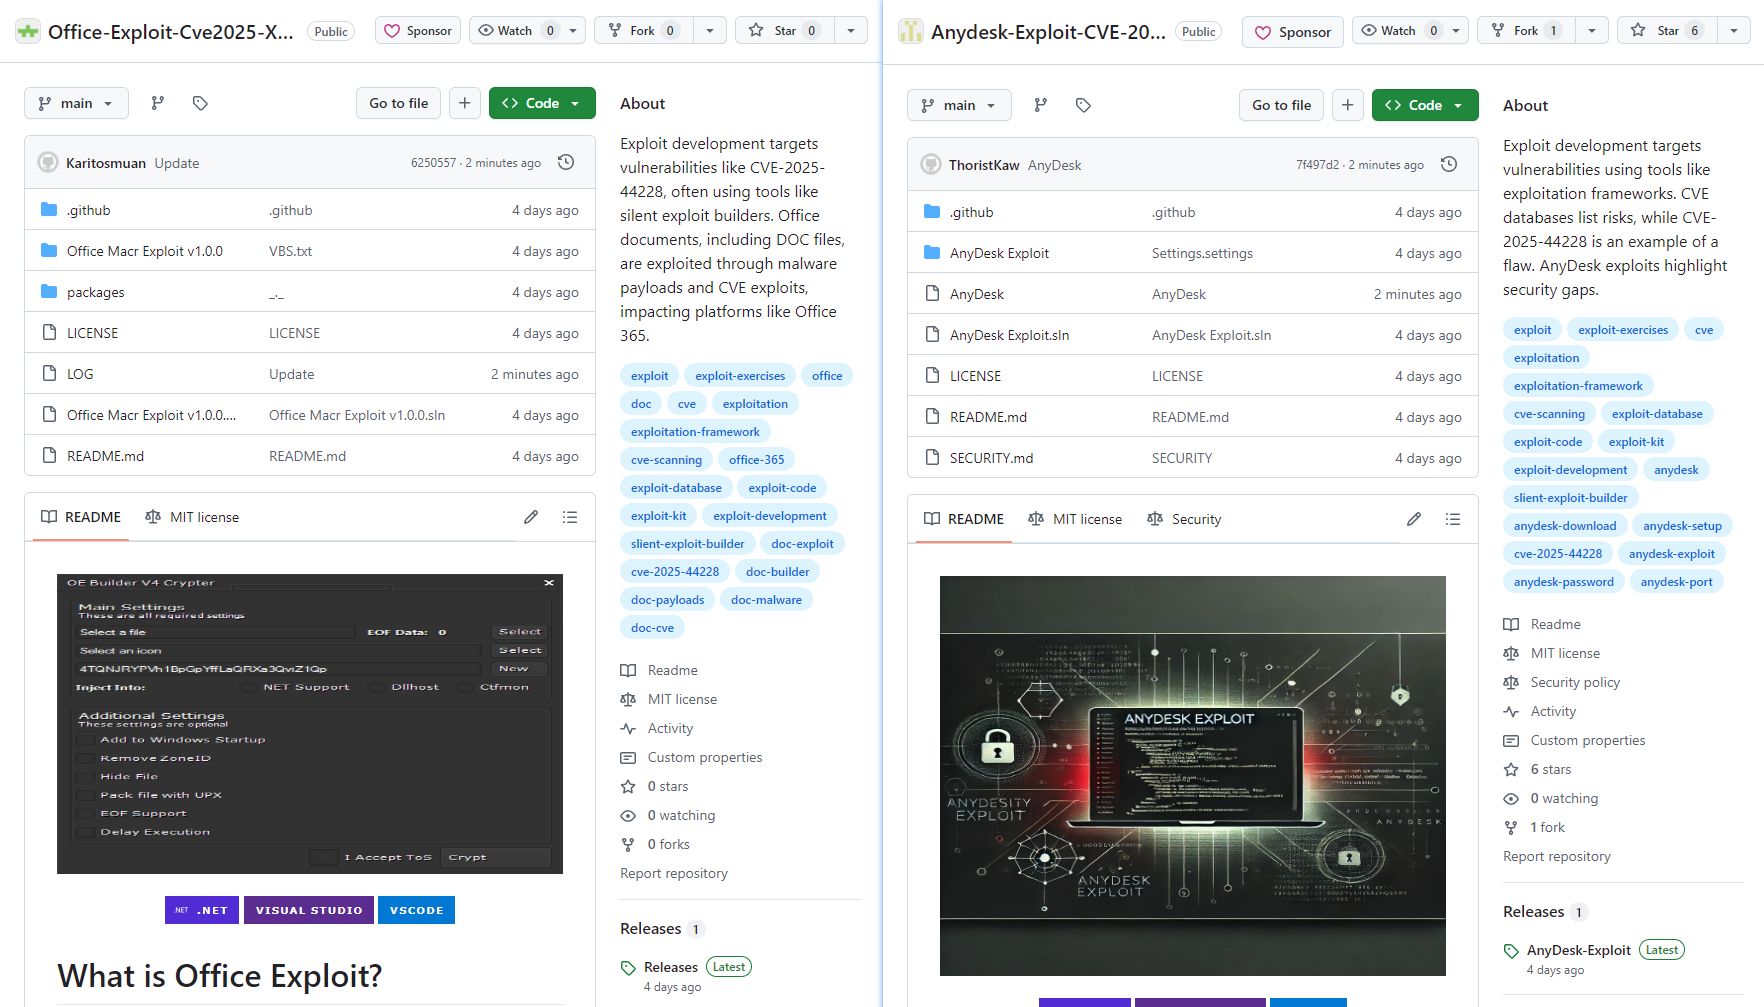The height and width of the screenshot is (1007, 1764).
Task: Open README outline icon in Anydesk-Exploit repo
Action: click(x=1453, y=519)
